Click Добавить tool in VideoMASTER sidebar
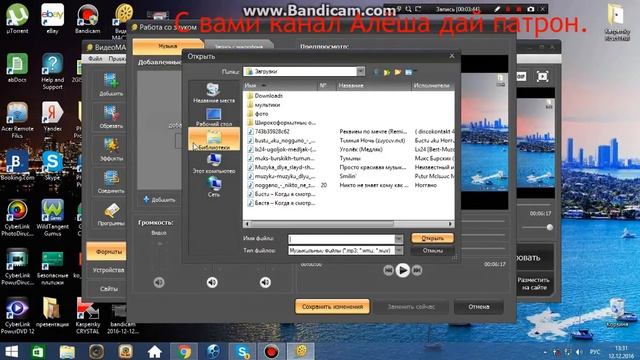This screenshot has height=360, width=640. pyautogui.click(x=111, y=84)
